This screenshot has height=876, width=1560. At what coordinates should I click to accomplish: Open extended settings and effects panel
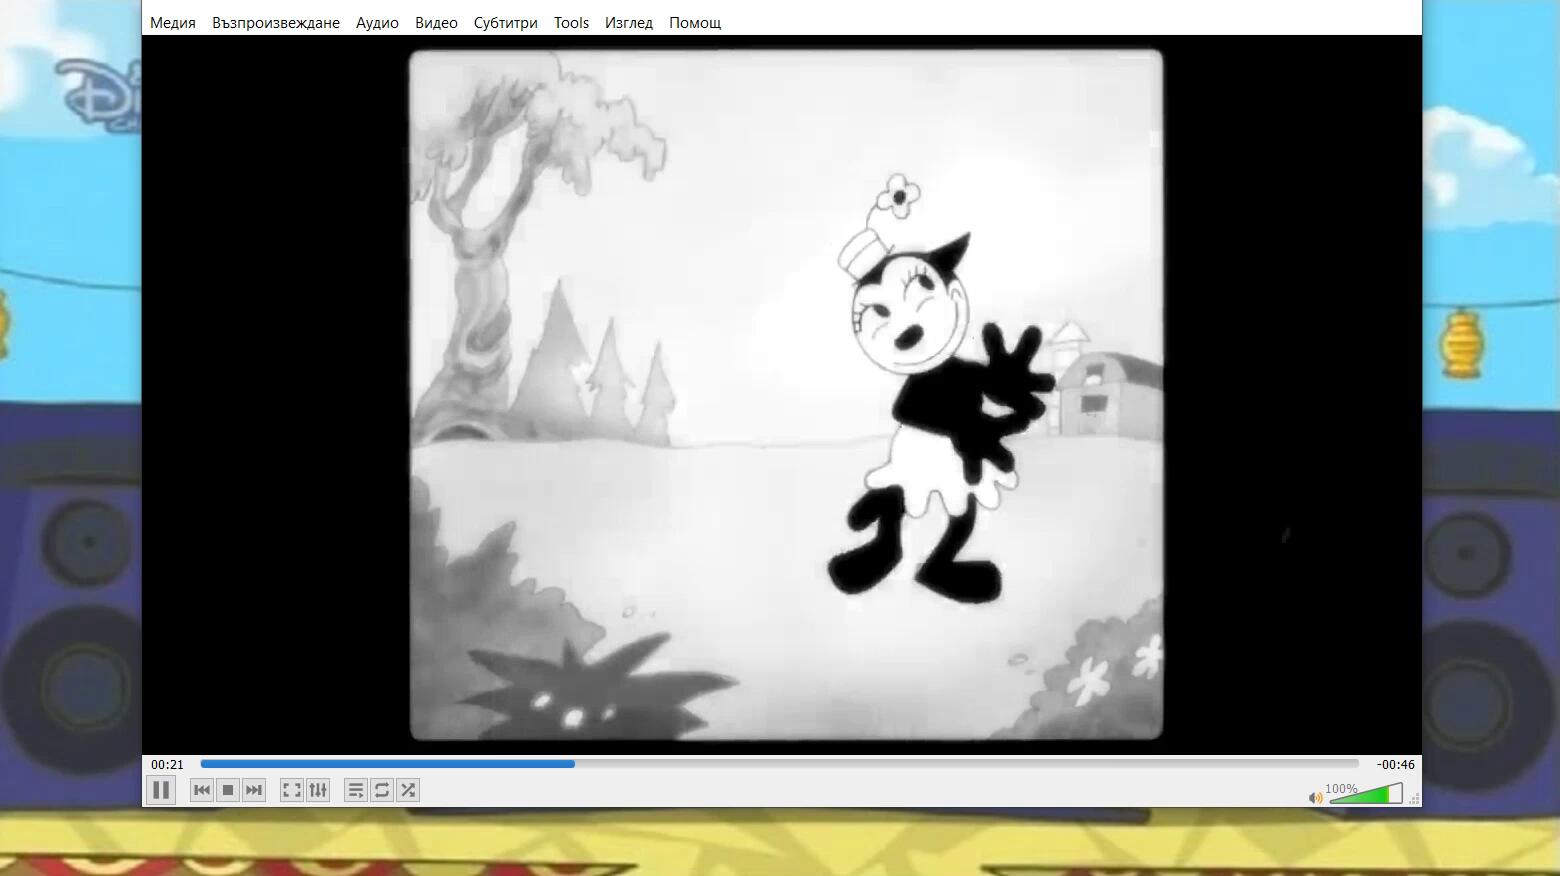[x=318, y=790]
